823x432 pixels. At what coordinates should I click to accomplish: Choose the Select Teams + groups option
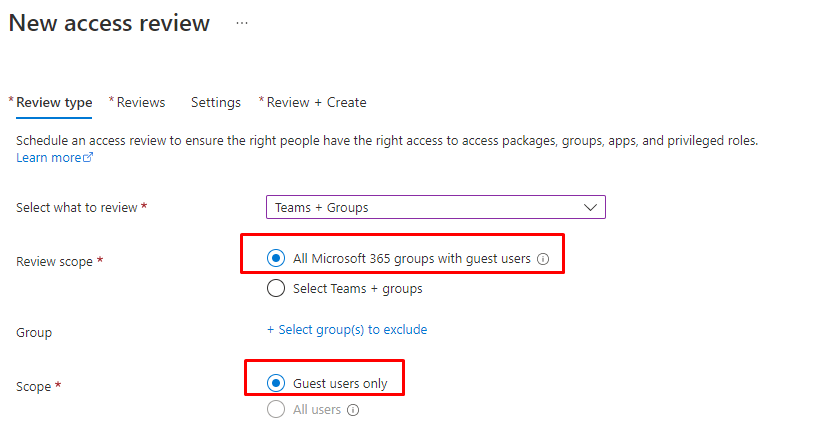pyautogui.click(x=276, y=288)
